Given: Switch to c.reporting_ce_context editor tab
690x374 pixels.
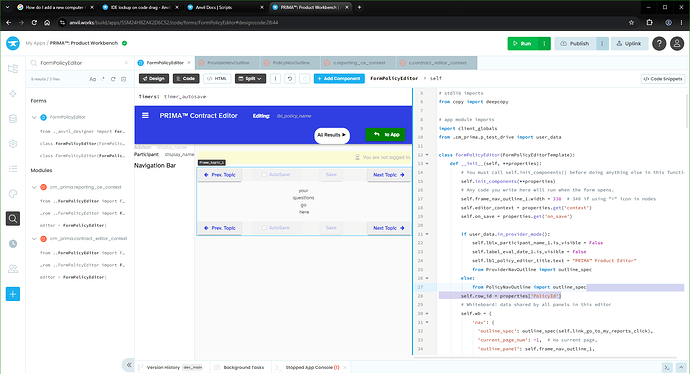Looking at the screenshot, I should tap(359, 63).
